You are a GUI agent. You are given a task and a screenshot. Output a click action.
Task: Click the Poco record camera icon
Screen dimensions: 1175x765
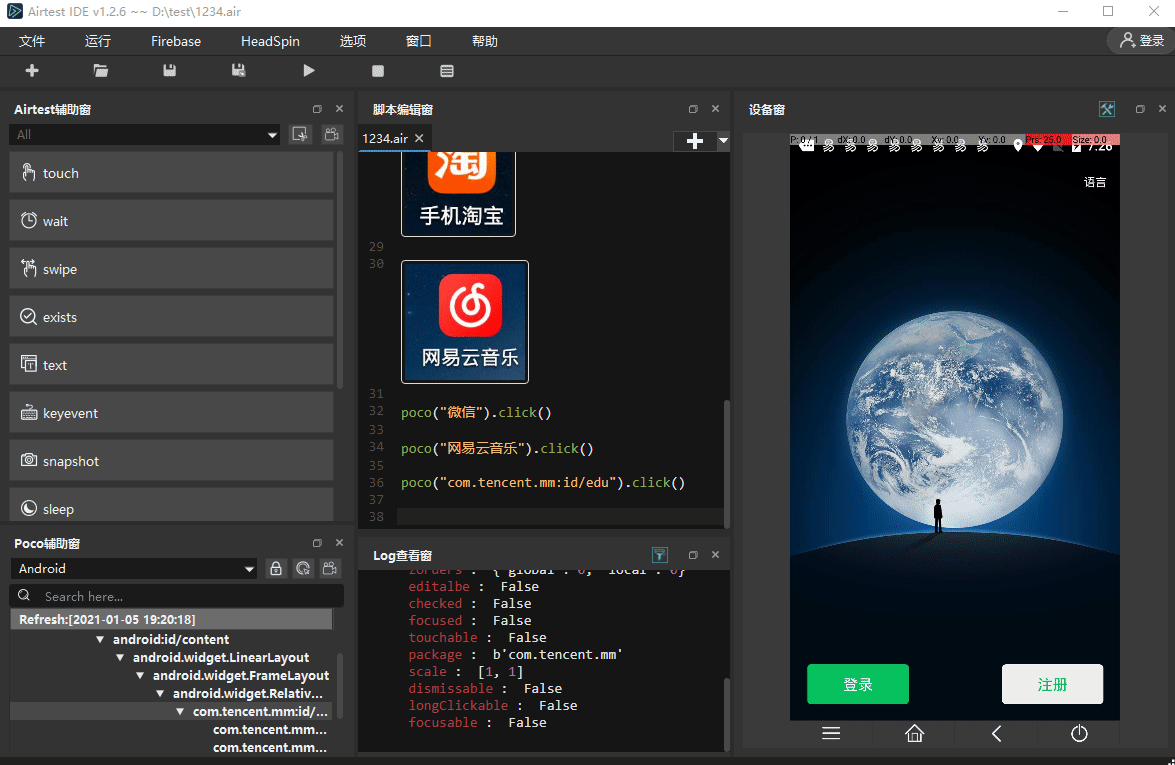pos(330,569)
